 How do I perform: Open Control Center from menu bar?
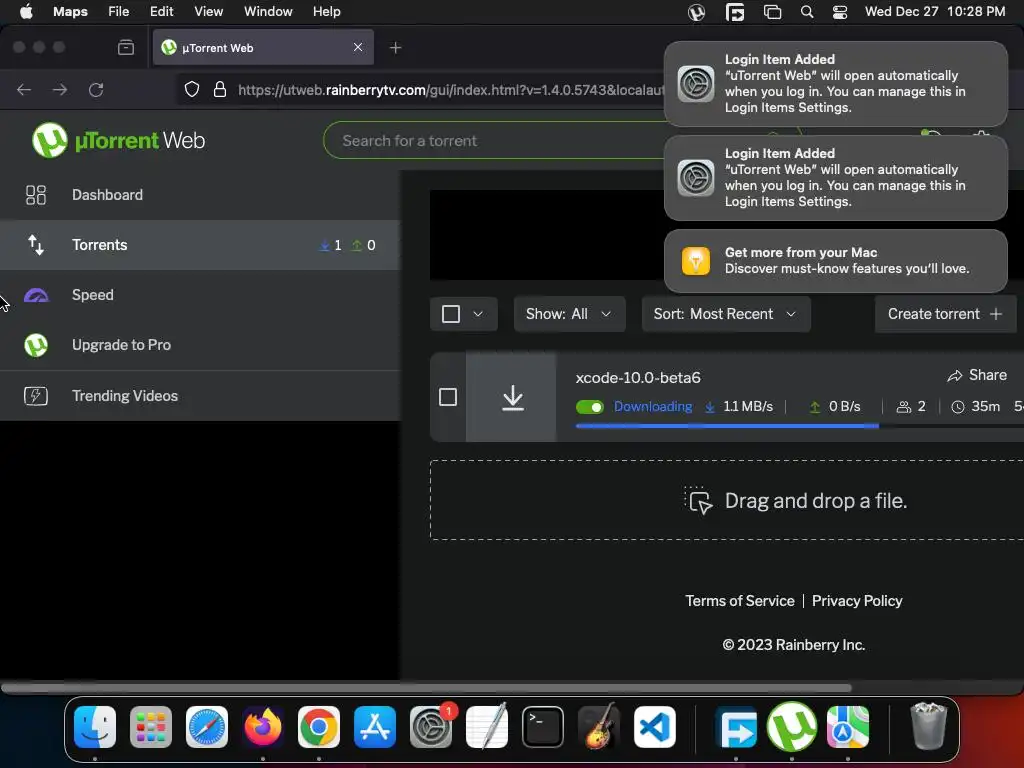pyautogui.click(x=840, y=12)
